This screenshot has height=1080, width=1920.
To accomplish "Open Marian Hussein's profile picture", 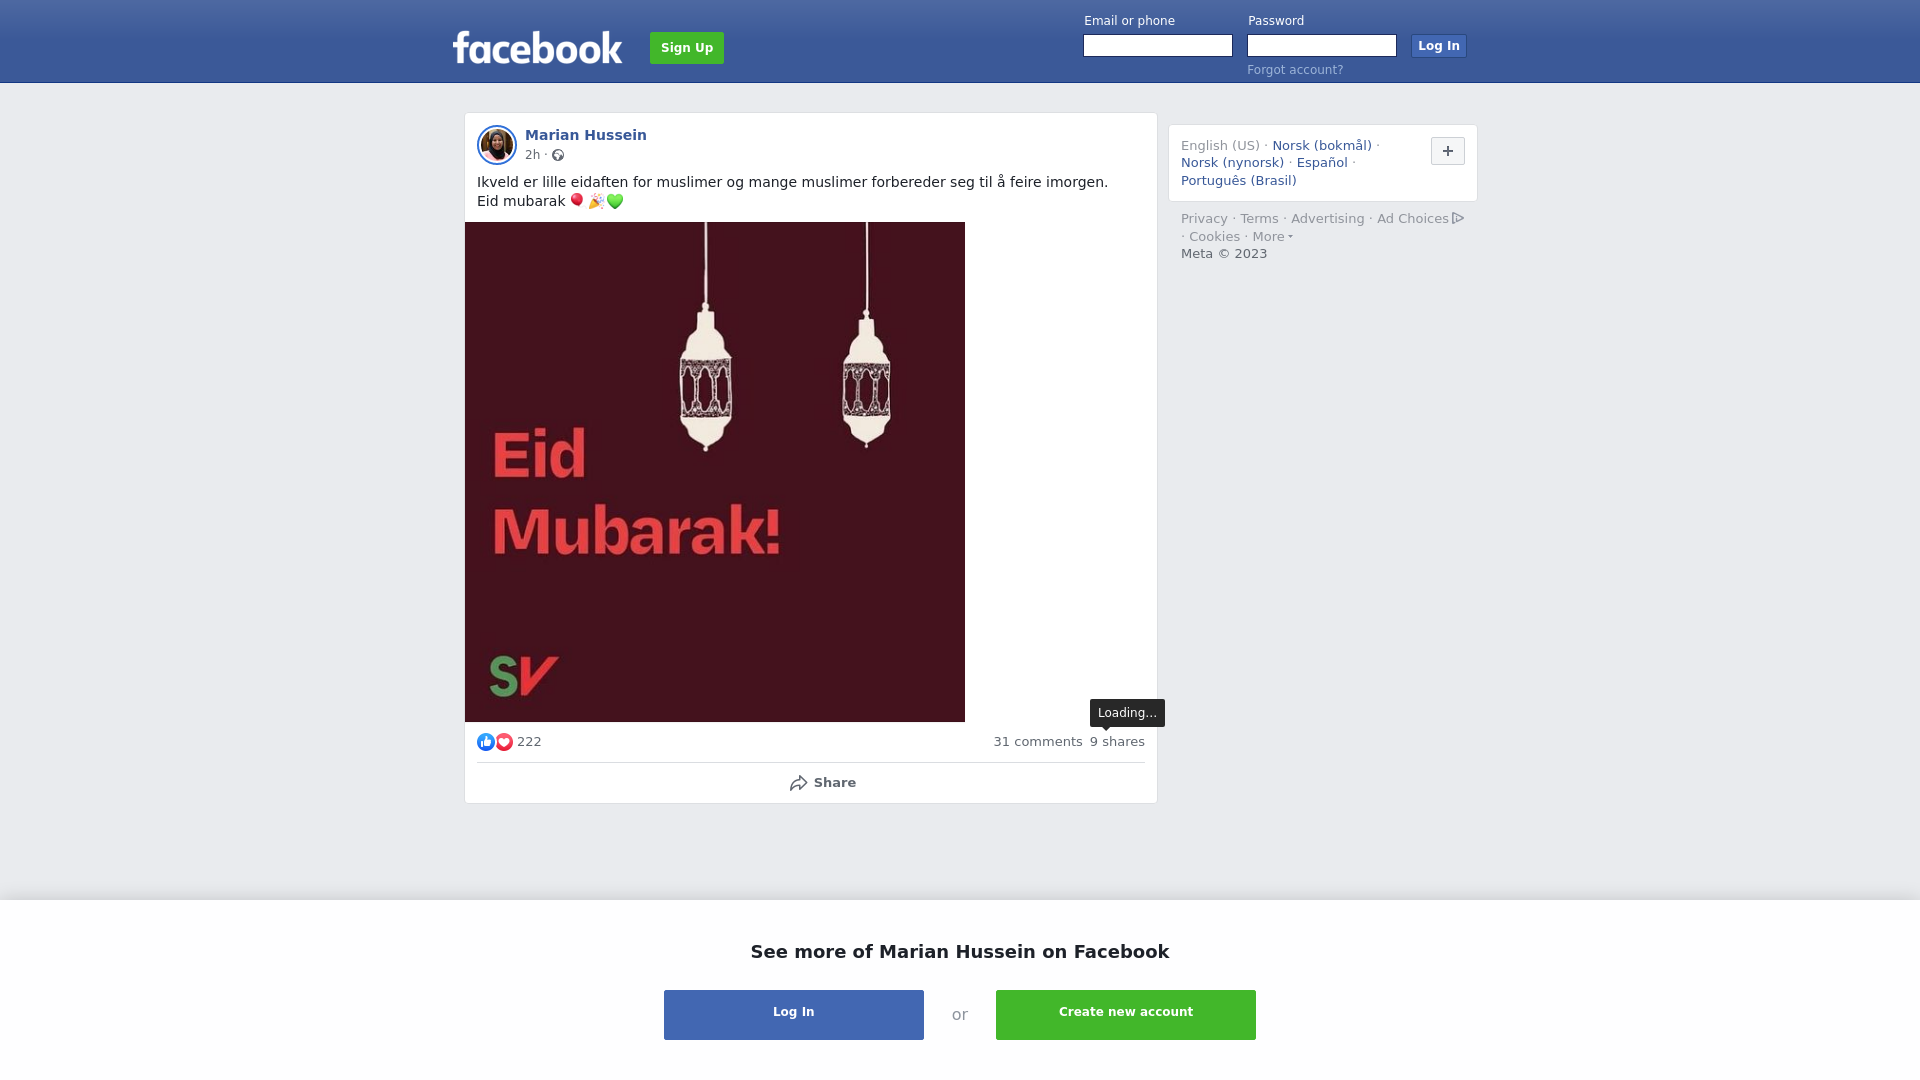I will tap(497, 145).
